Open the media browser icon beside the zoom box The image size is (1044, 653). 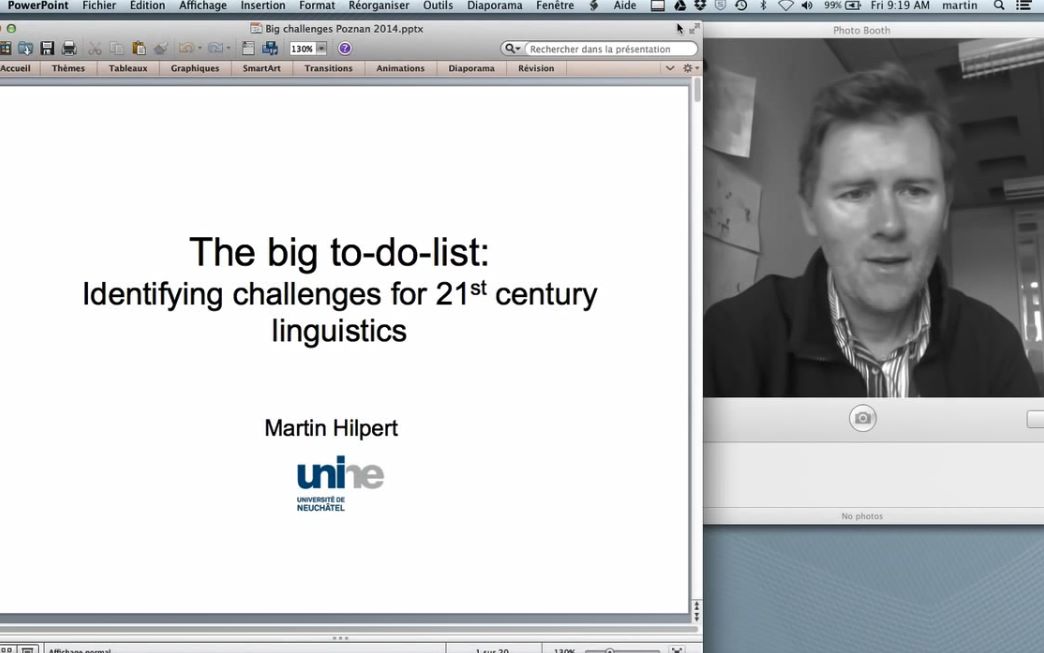point(270,49)
